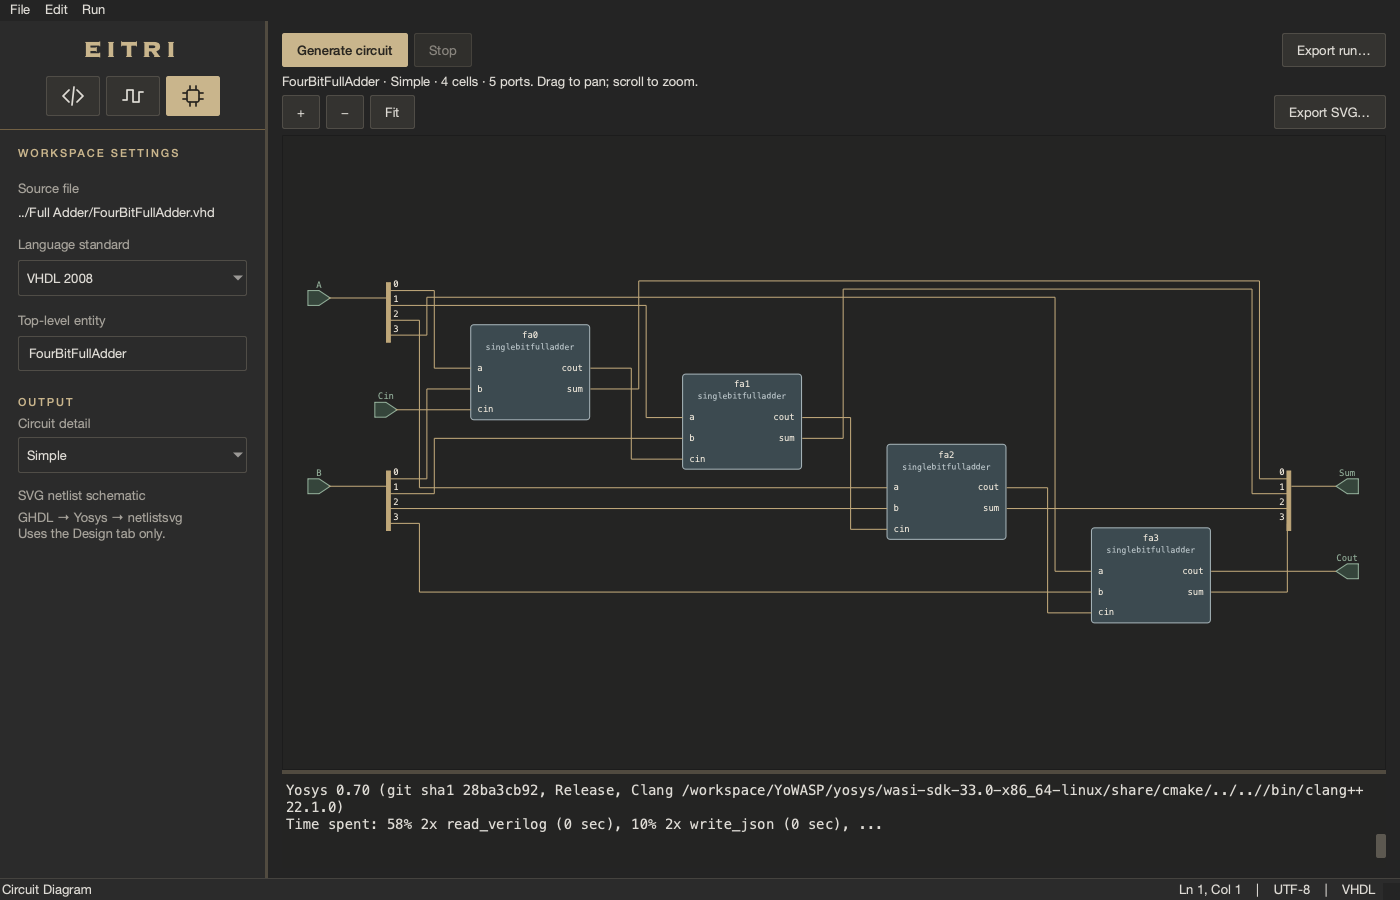This screenshot has height=900, width=1400.
Task: Click the Generate circuit button
Action: pos(345,50)
